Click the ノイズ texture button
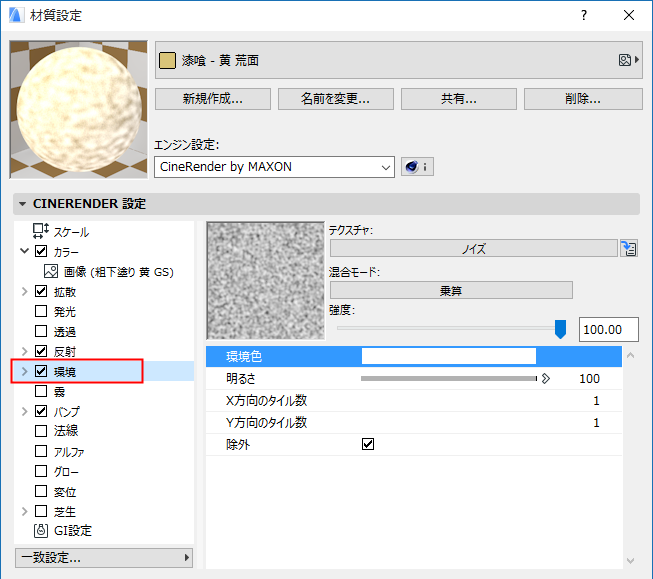 pyautogui.click(x=474, y=249)
